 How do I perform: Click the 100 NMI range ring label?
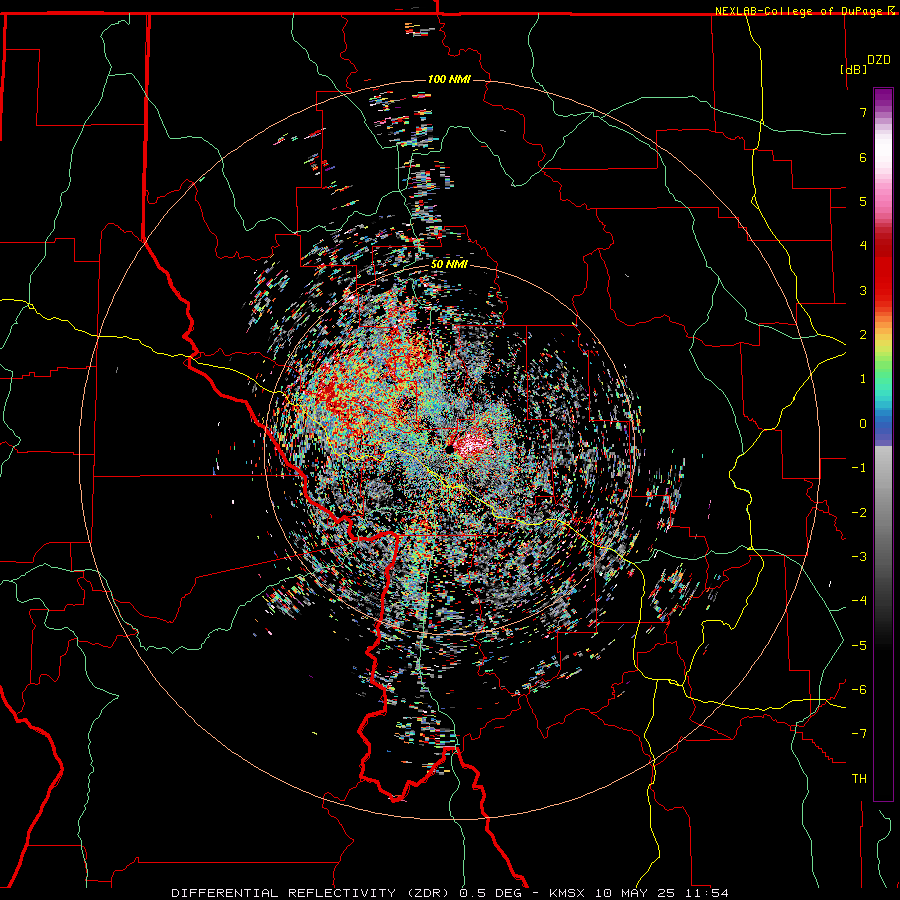point(449,79)
